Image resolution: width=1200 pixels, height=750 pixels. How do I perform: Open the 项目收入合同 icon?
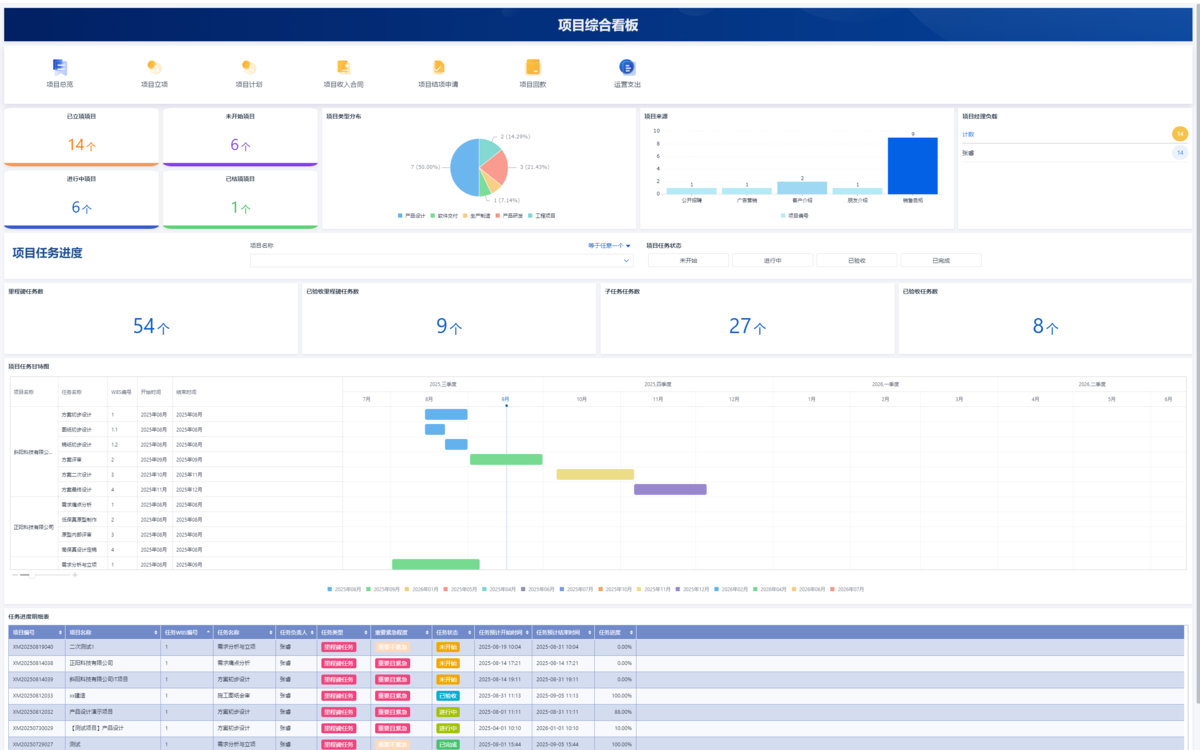tap(343, 67)
